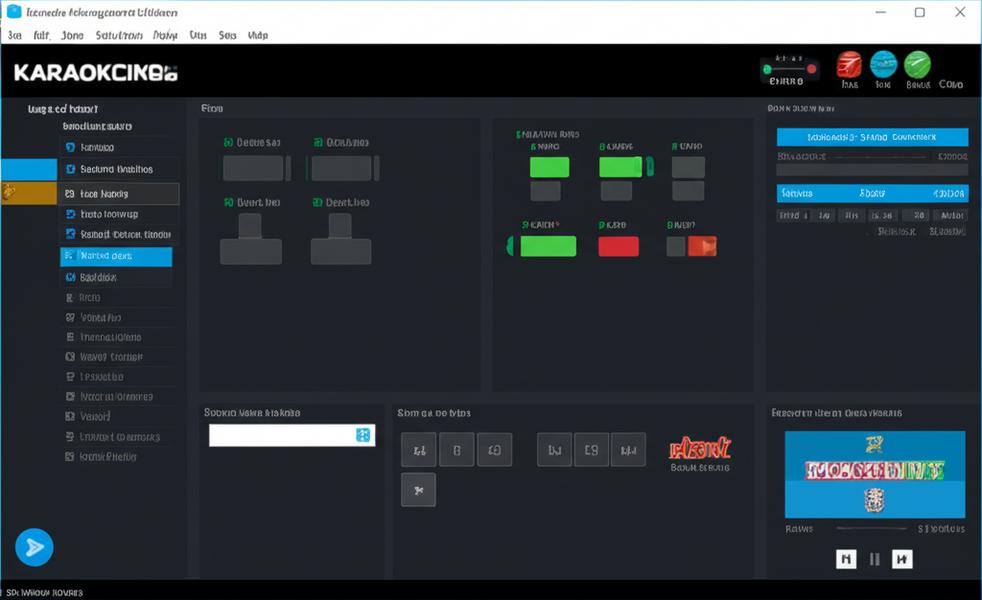Click the first gray square button in bottom panel
The width and height of the screenshot is (982, 600).
pos(418,450)
